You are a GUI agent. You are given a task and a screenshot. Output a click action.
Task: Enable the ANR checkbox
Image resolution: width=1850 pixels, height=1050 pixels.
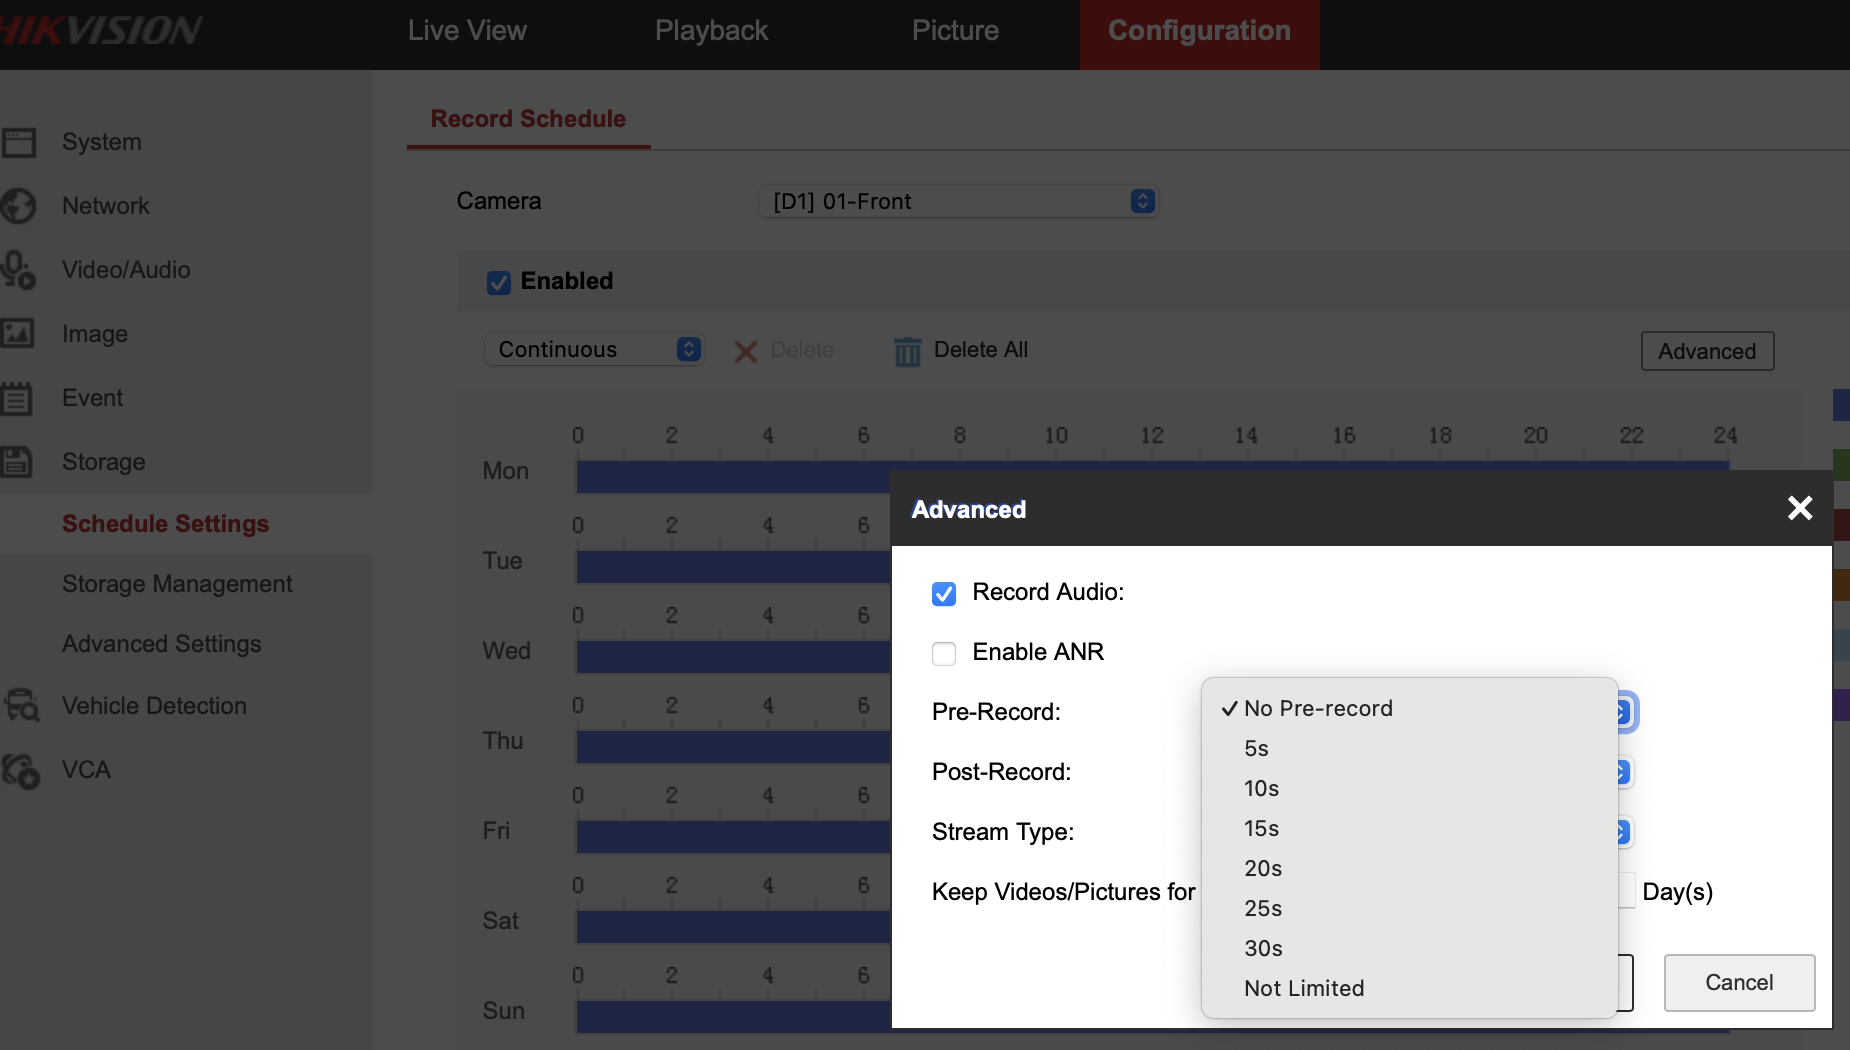click(943, 653)
